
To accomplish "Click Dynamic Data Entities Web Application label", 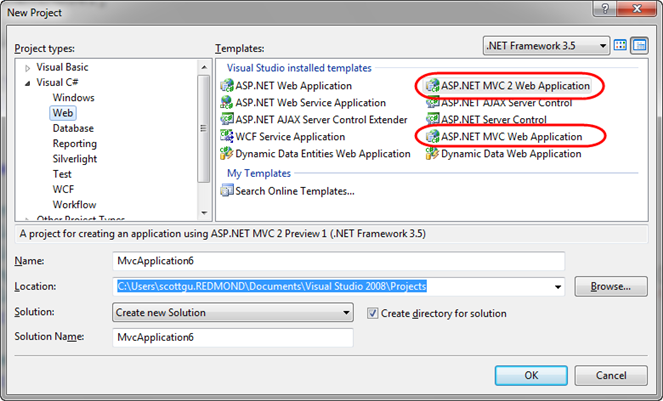I will point(323,154).
